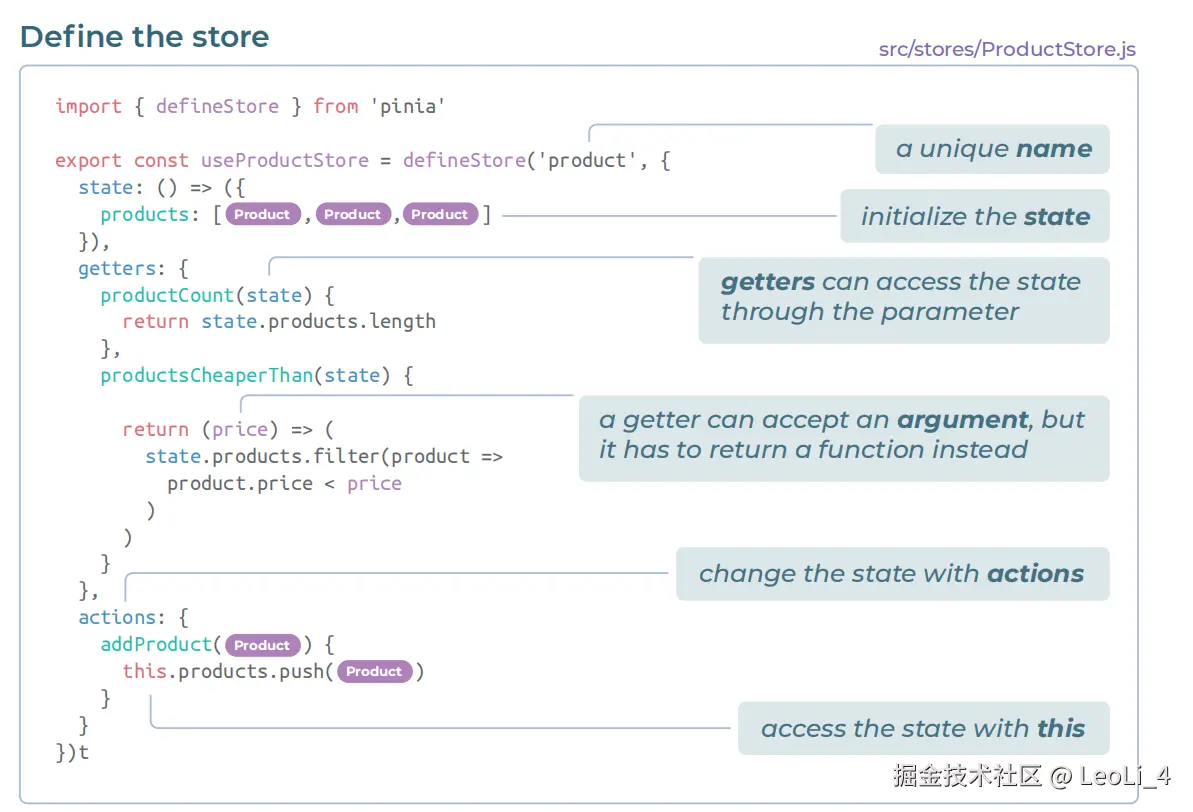Click the LeoLi_4 watermark text

tap(1124, 775)
